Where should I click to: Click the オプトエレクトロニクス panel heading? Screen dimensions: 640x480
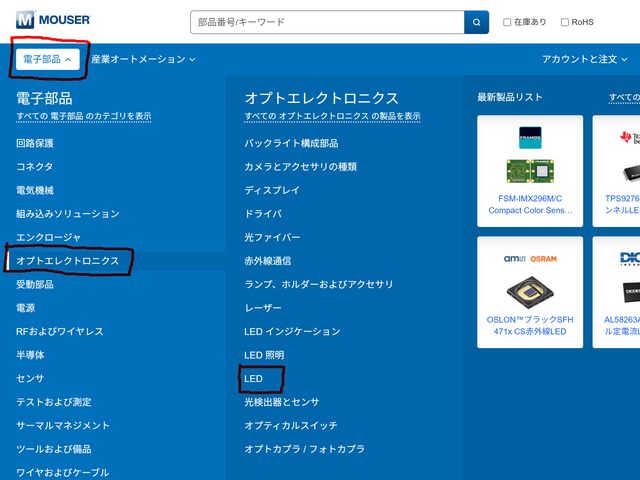[321, 98]
